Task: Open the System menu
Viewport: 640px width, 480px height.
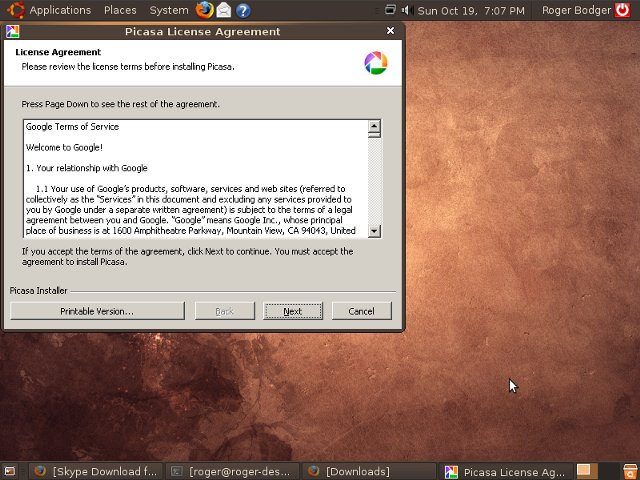Action: pos(169,10)
